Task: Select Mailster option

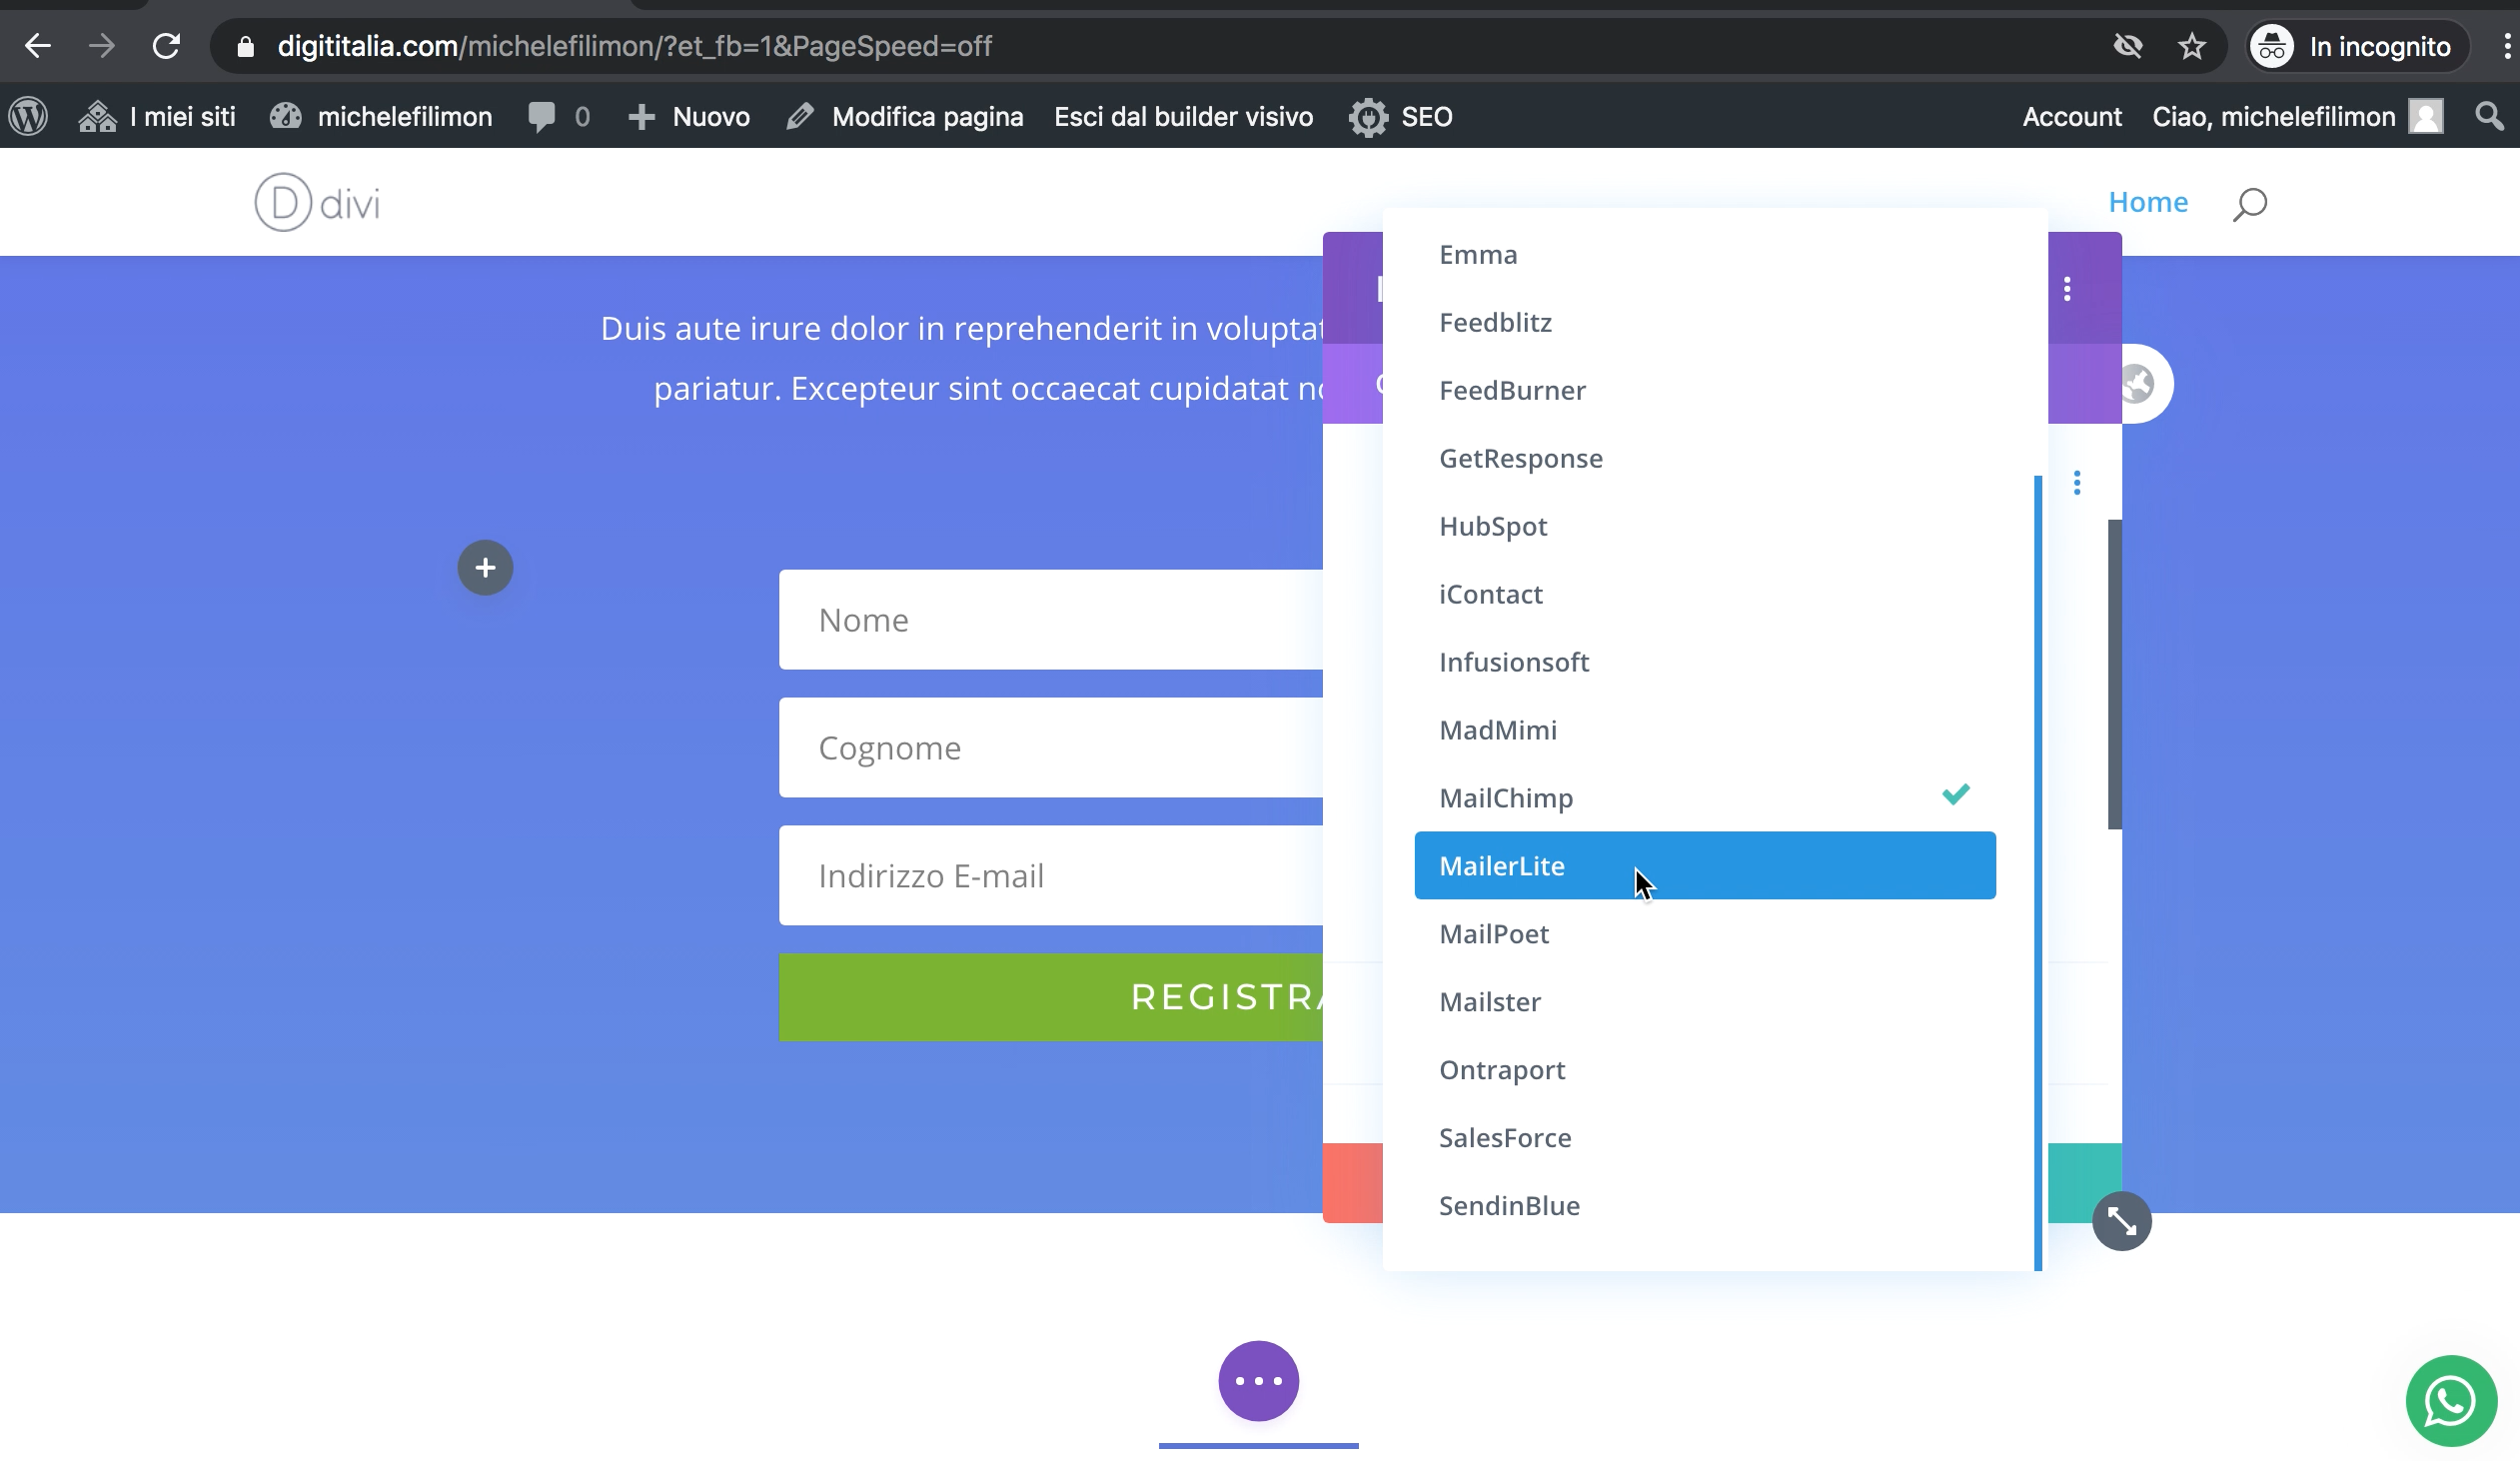Action: coord(1705,1002)
